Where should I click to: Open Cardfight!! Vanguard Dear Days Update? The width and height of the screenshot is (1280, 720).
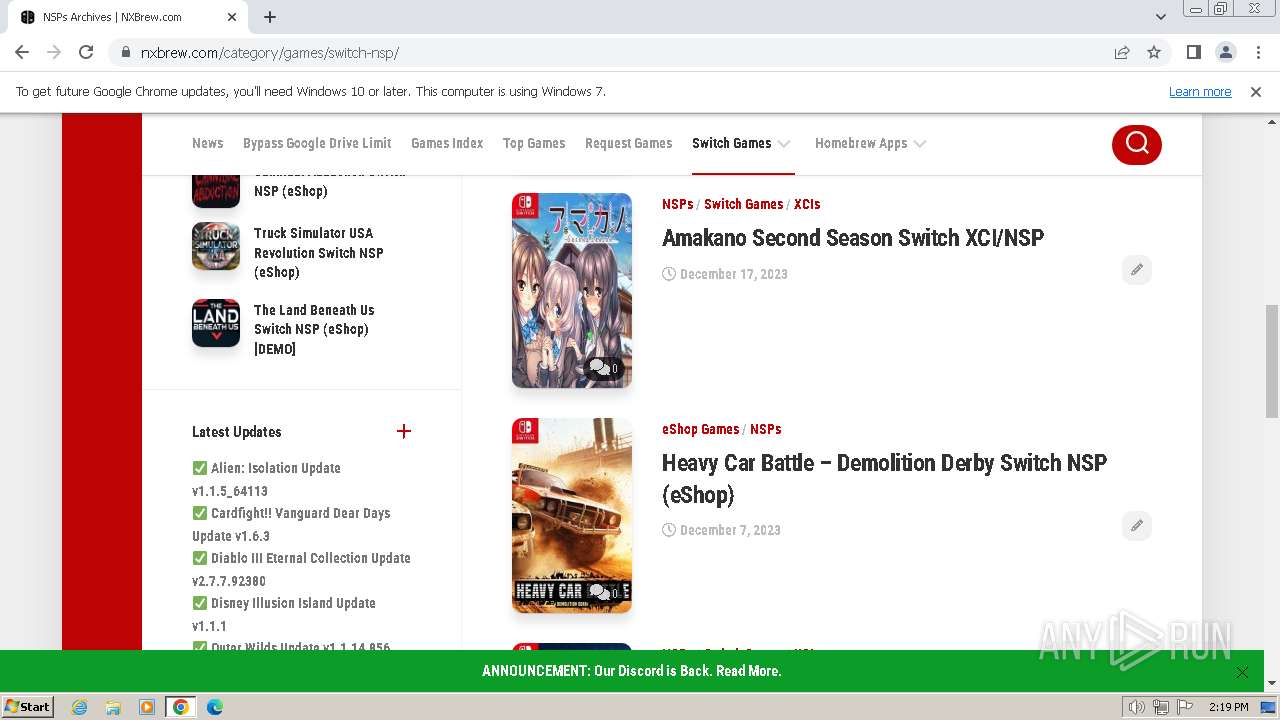pyautogui.click(x=291, y=524)
